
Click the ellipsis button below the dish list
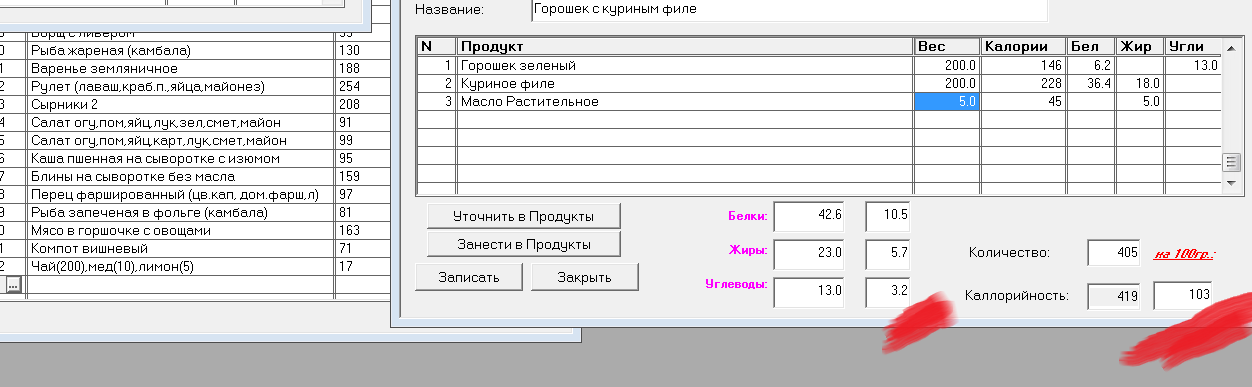tap(13, 285)
